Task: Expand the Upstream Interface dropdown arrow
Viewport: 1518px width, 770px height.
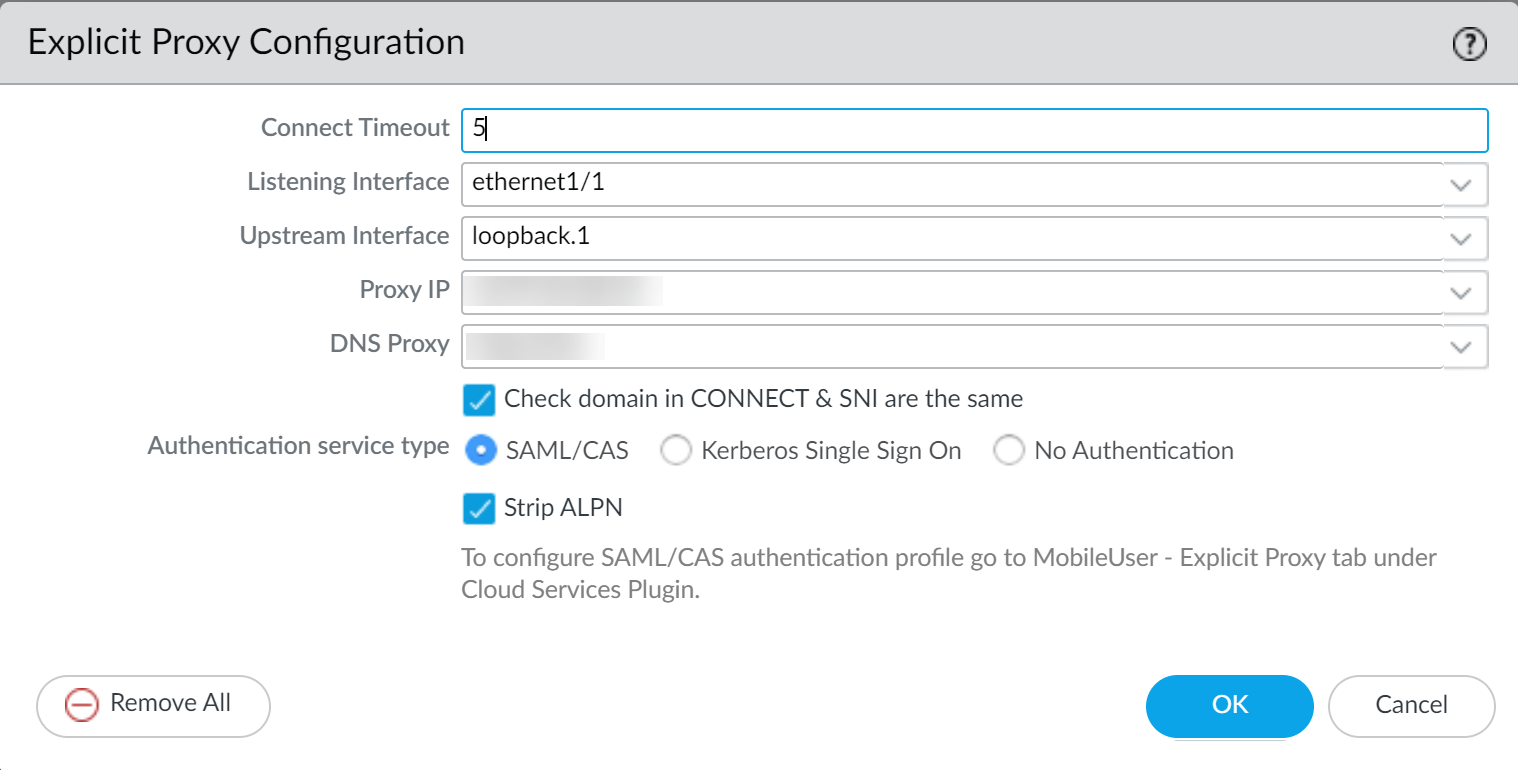Action: tap(1461, 239)
